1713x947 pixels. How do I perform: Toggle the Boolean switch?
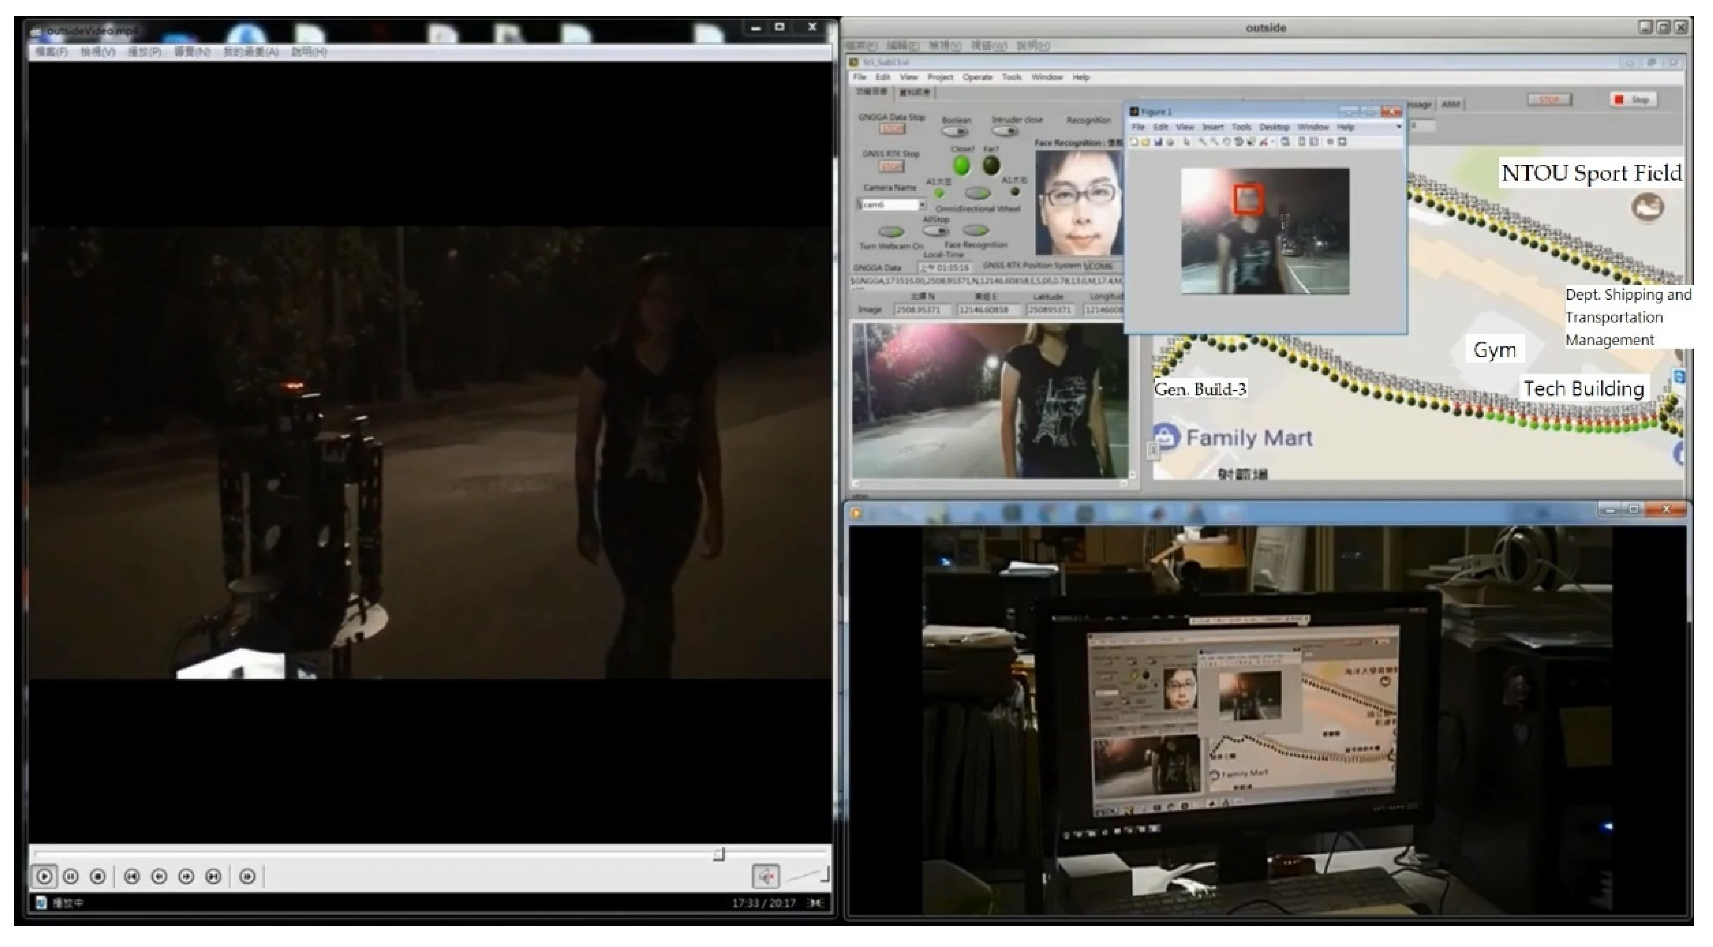[x=956, y=131]
